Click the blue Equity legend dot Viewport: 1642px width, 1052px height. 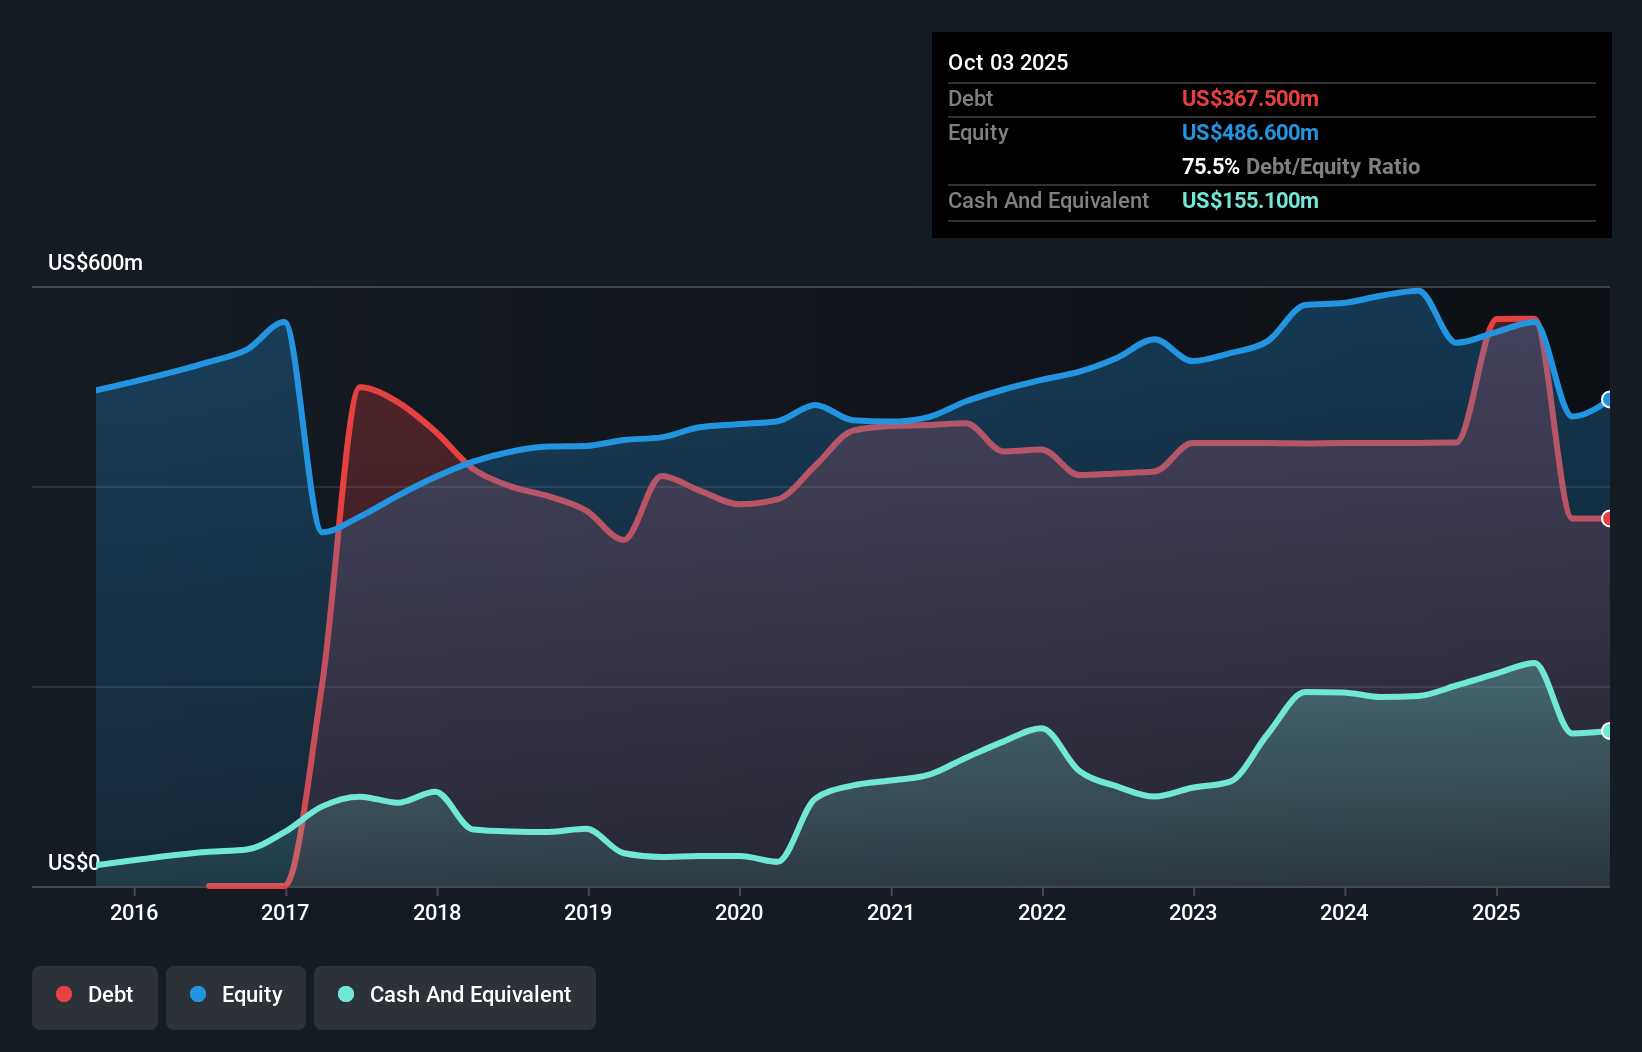(x=198, y=994)
